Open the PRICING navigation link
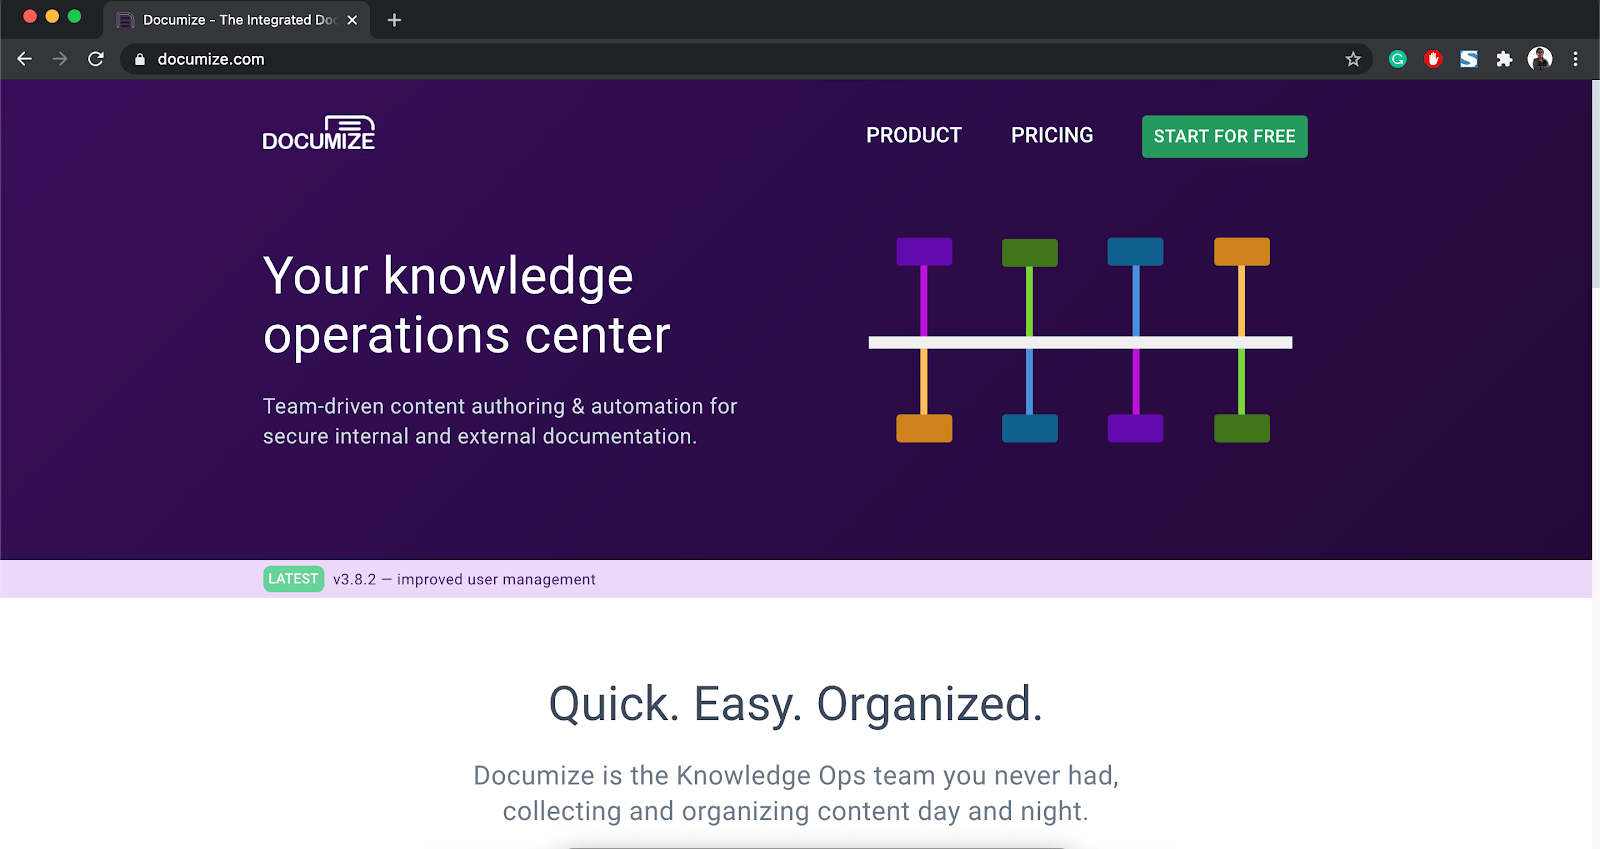This screenshot has width=1600, height=849. point(1052,135)
